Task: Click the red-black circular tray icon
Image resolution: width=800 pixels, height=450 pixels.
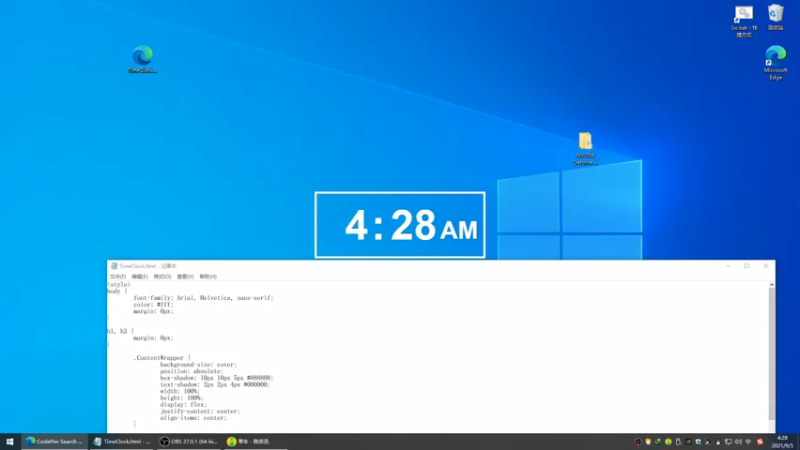Action: pos(638,442)
